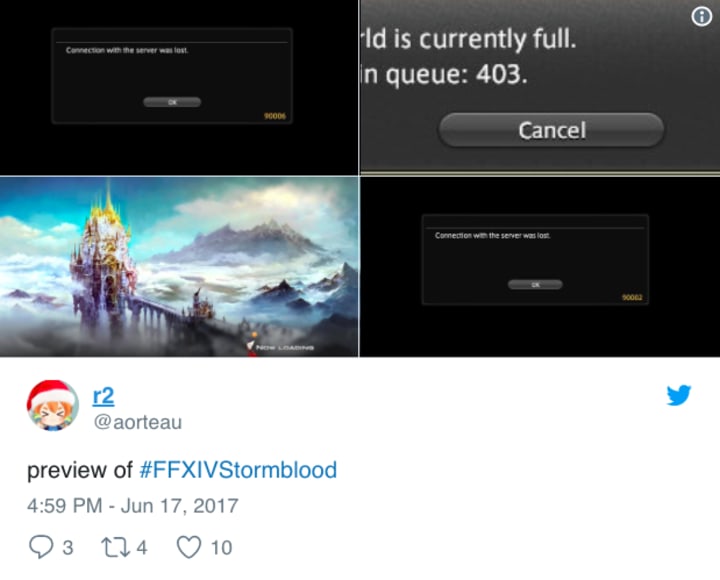Click the Twitter bird logo
Screen dimensions: 720x580
tap(679, 395)
